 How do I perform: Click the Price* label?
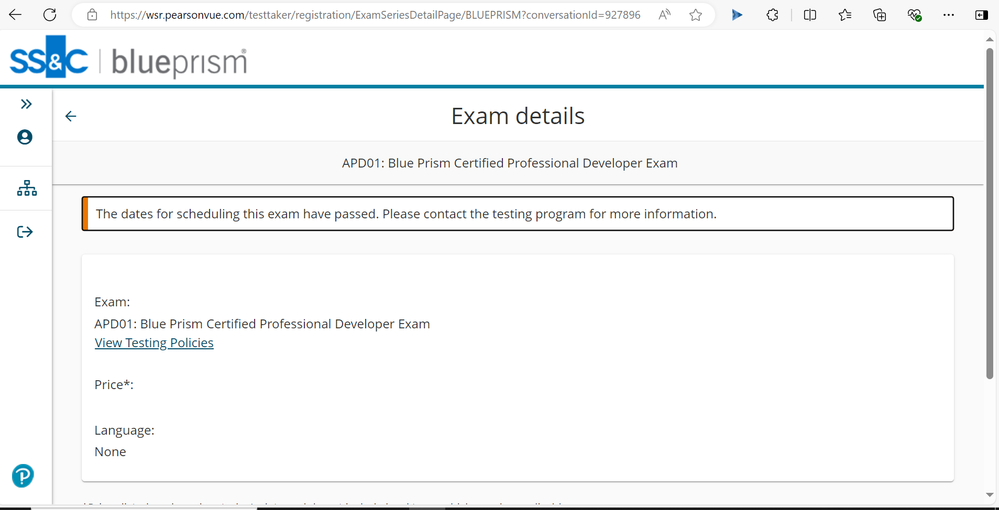click(114, 385)
